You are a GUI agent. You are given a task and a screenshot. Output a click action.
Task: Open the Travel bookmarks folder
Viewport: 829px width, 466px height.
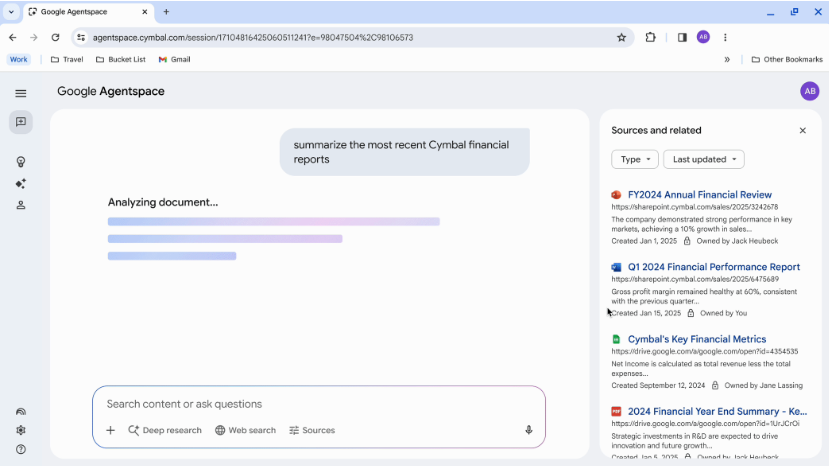[67, 59]
